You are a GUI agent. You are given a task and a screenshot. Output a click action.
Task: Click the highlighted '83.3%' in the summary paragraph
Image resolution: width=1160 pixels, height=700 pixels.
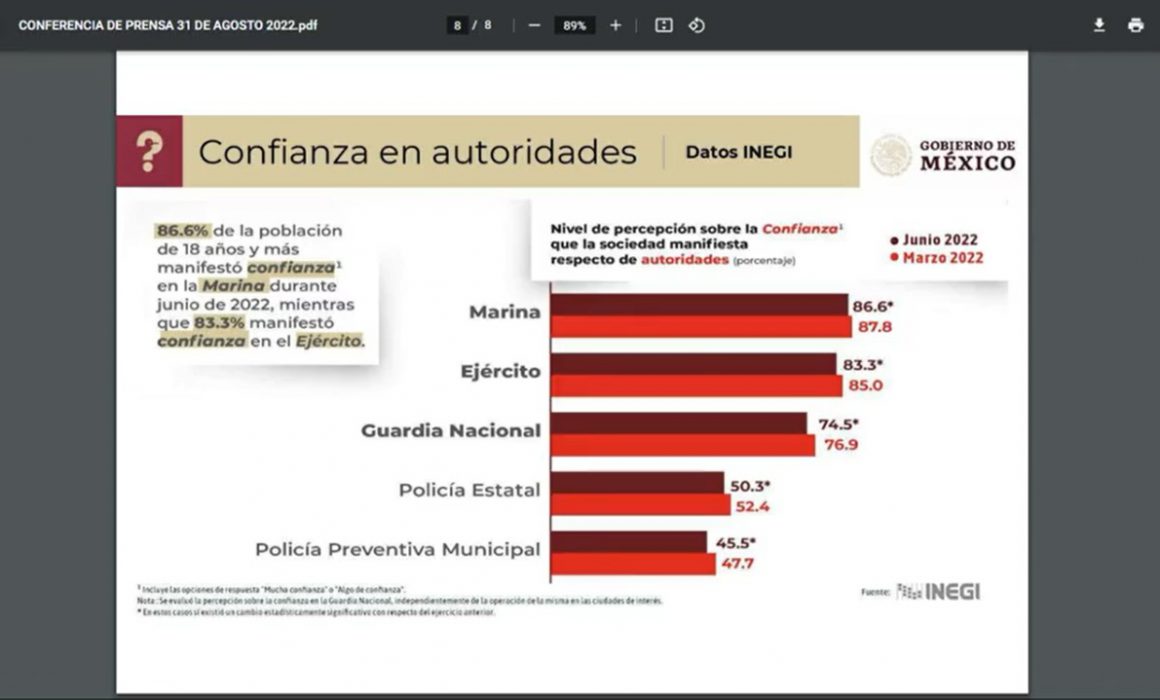pos(219,323)
